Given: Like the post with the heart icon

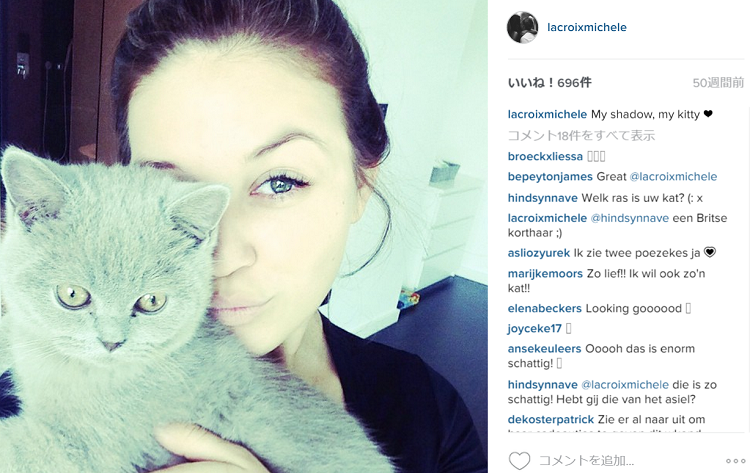Looking at the screenshot, I should pyautogui.click(x=519, y=461).
